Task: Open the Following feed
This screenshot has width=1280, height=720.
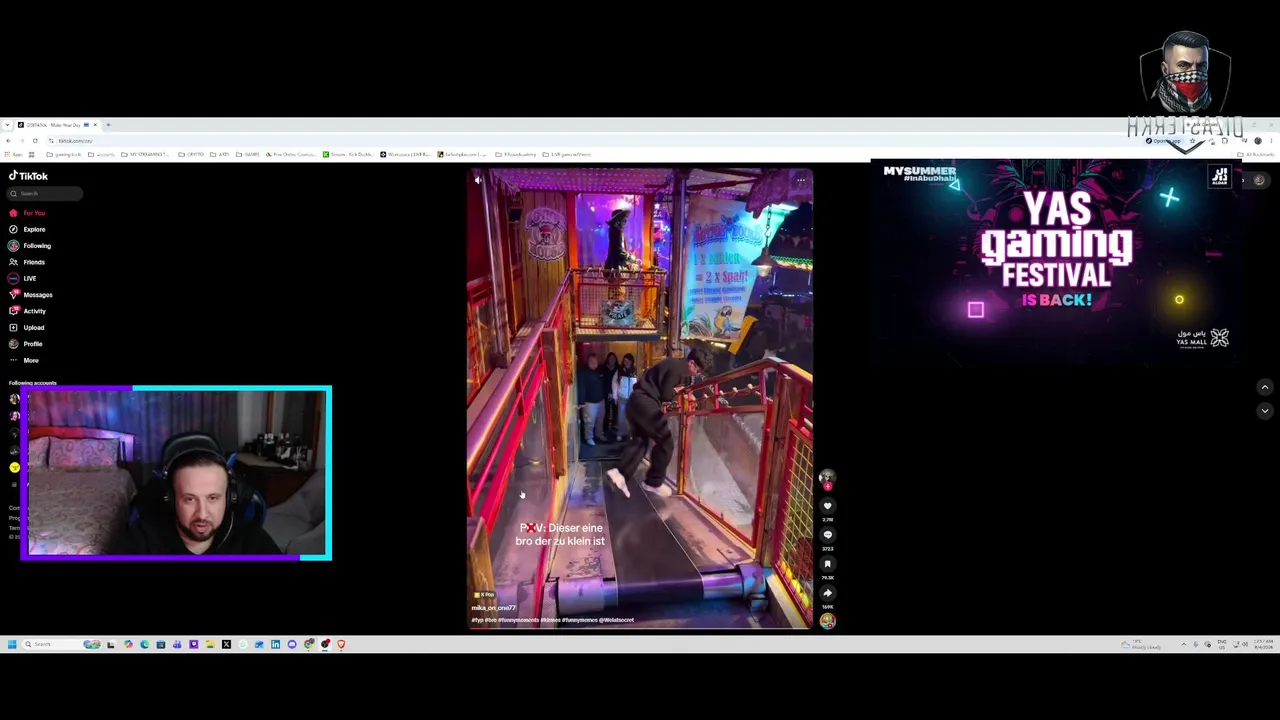Action: 30,246
